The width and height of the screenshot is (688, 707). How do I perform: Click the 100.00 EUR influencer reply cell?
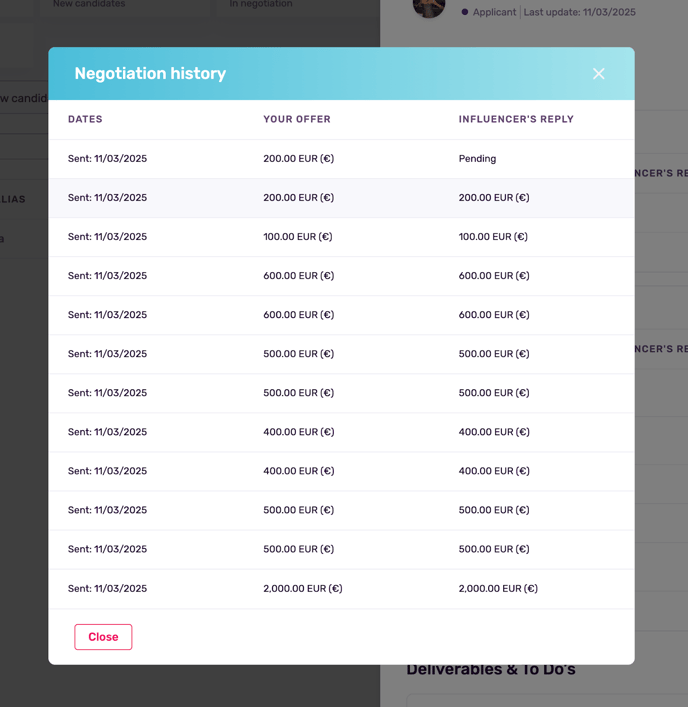pyautogui.click(x=493, y=237)
